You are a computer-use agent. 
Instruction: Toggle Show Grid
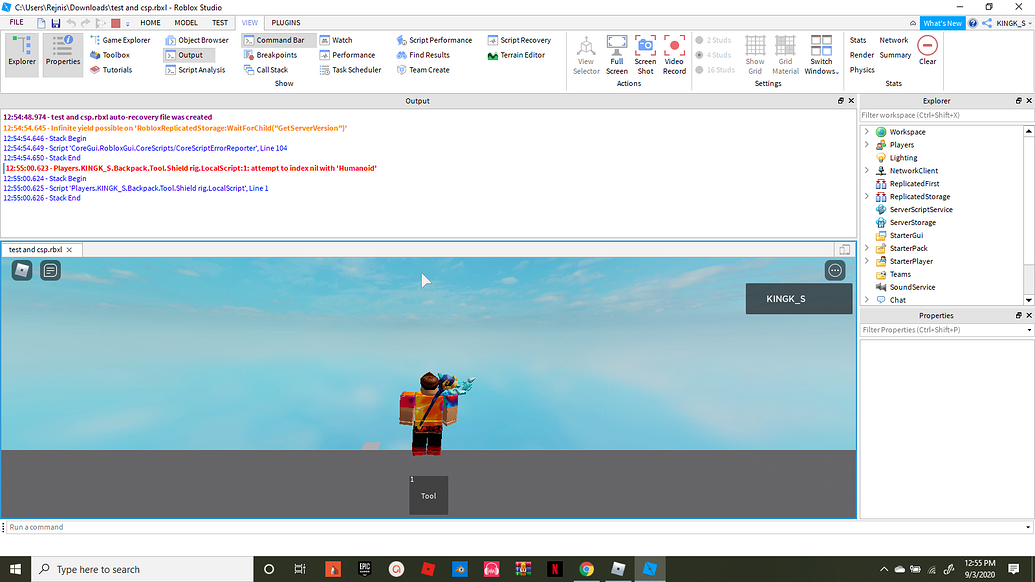(x=755, y=55)
